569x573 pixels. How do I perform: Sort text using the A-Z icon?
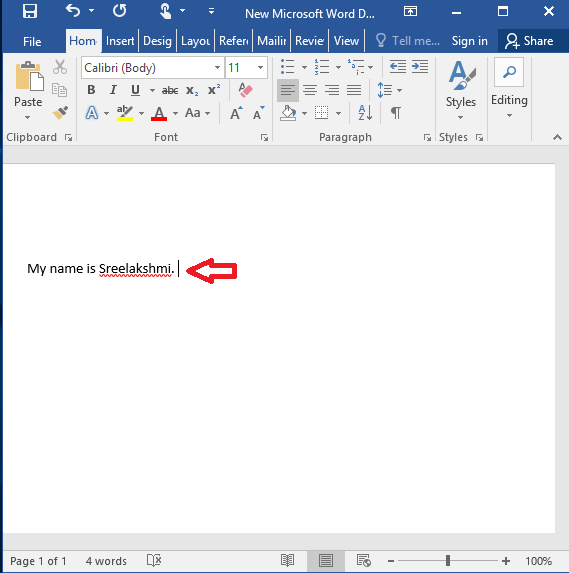click(x=365, y=113)
